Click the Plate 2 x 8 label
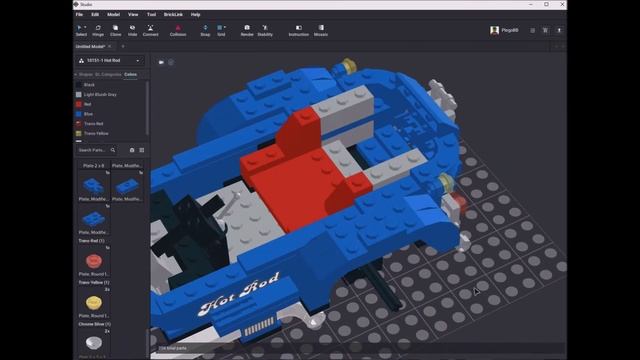This screenshot has height=360, width=640. (93, 166)
